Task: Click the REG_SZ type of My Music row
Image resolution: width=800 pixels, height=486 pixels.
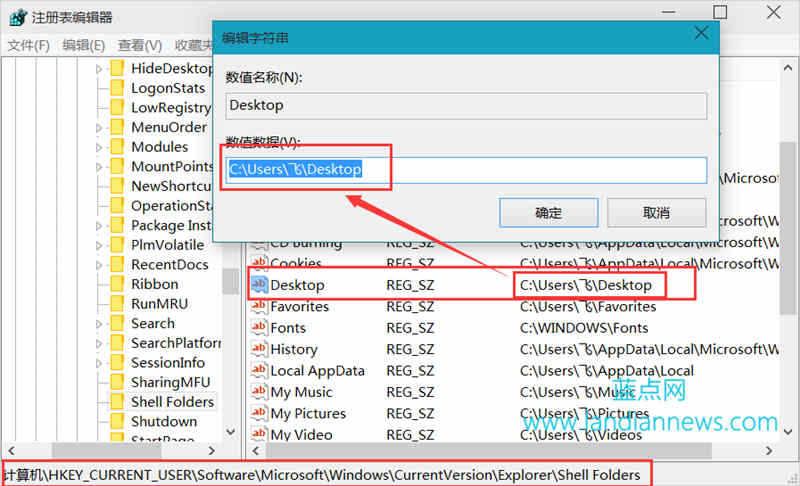Action: (x=410, y=392)
